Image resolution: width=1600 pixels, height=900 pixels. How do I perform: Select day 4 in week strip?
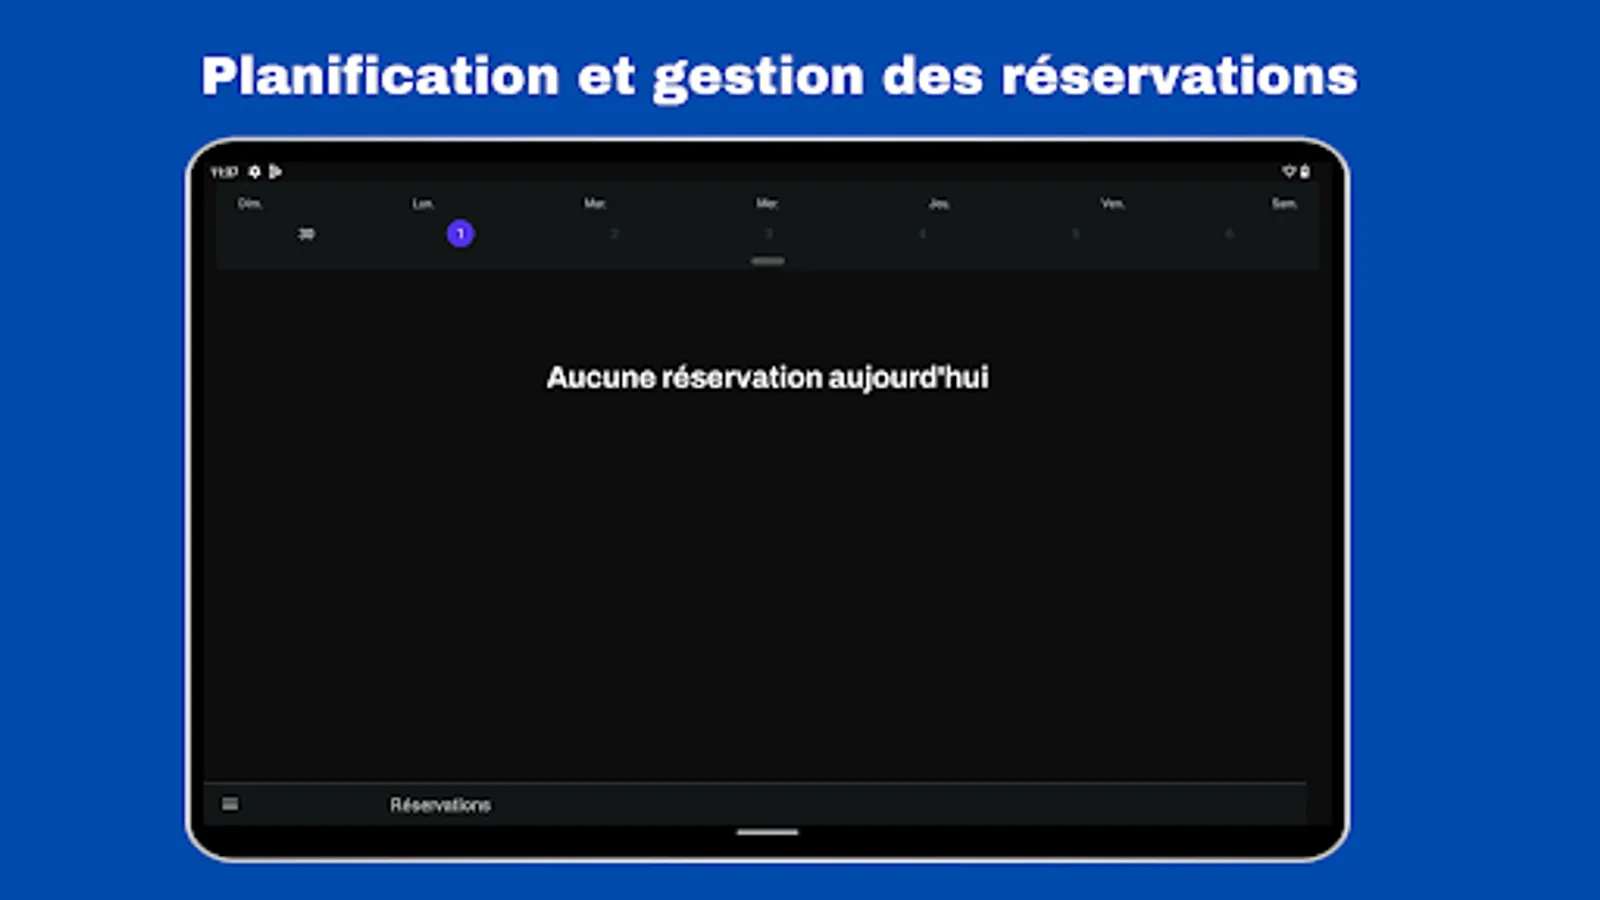(922, 234)
